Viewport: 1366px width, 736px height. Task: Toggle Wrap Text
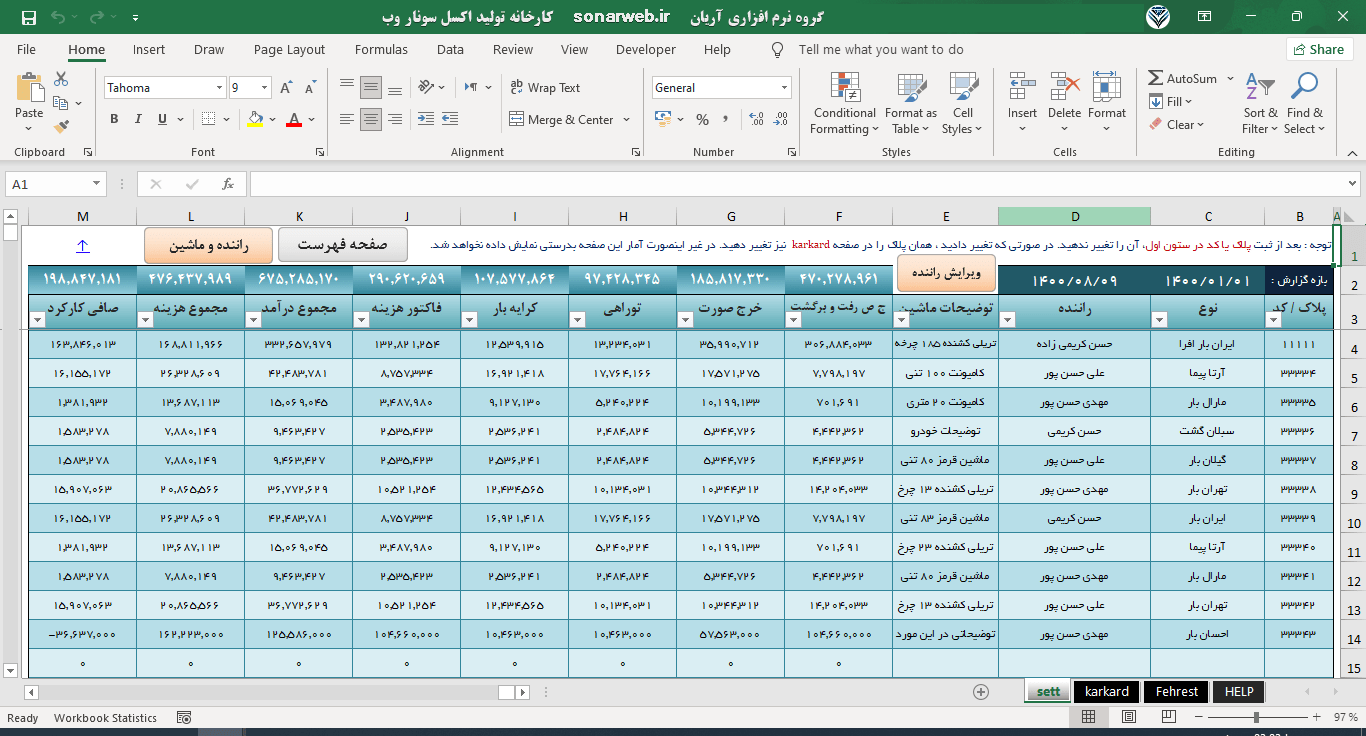point(544,88)
